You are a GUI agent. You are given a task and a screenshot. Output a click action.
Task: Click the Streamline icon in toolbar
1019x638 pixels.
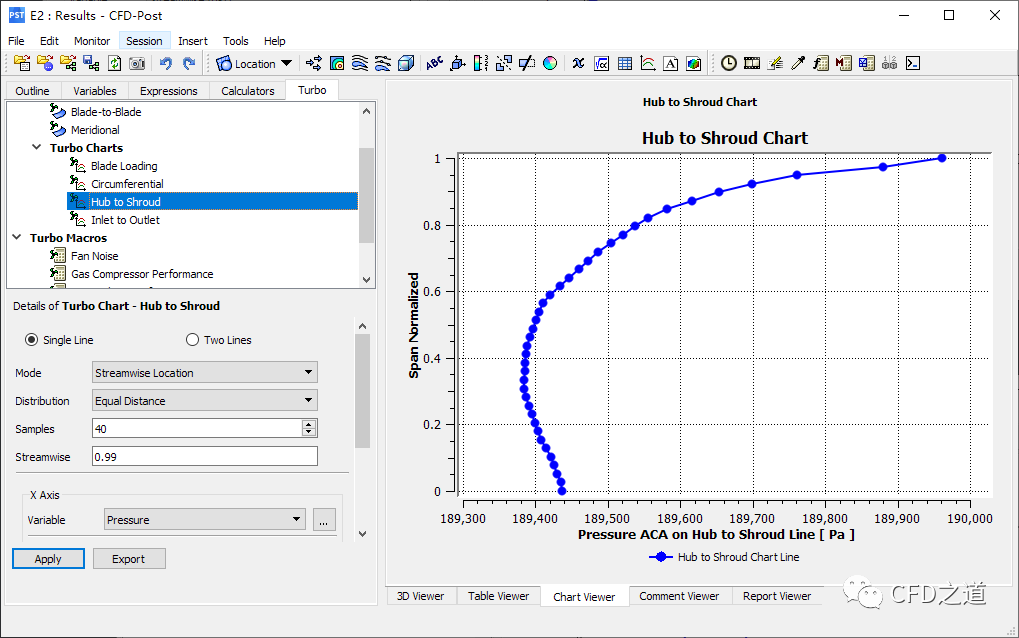[x=360, y=63]
